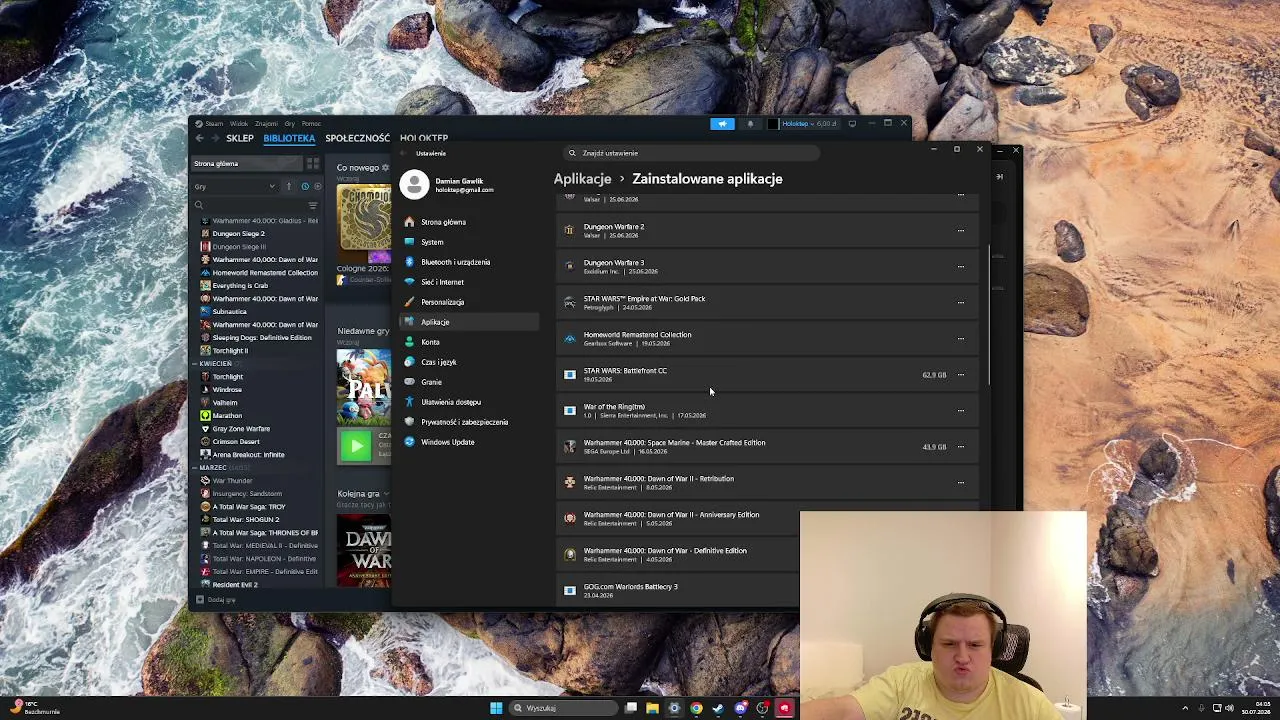Open options for Space Marine Master Crafted Edition
Image resolution: width=1280 pixels, height=720 pixels.
[x=961, y=447]
